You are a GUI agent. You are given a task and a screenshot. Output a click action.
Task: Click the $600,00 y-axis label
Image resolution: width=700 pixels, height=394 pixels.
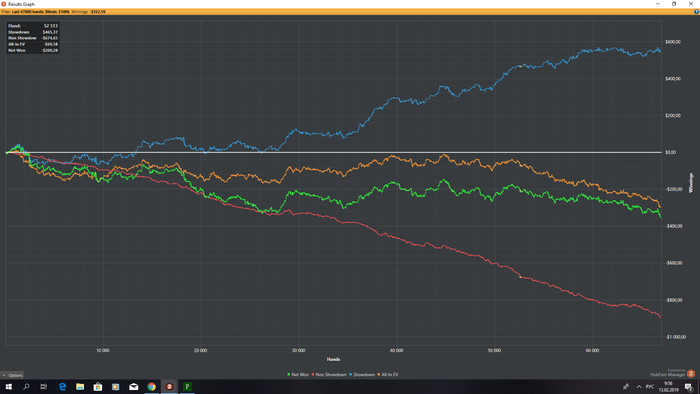point(673,42)
